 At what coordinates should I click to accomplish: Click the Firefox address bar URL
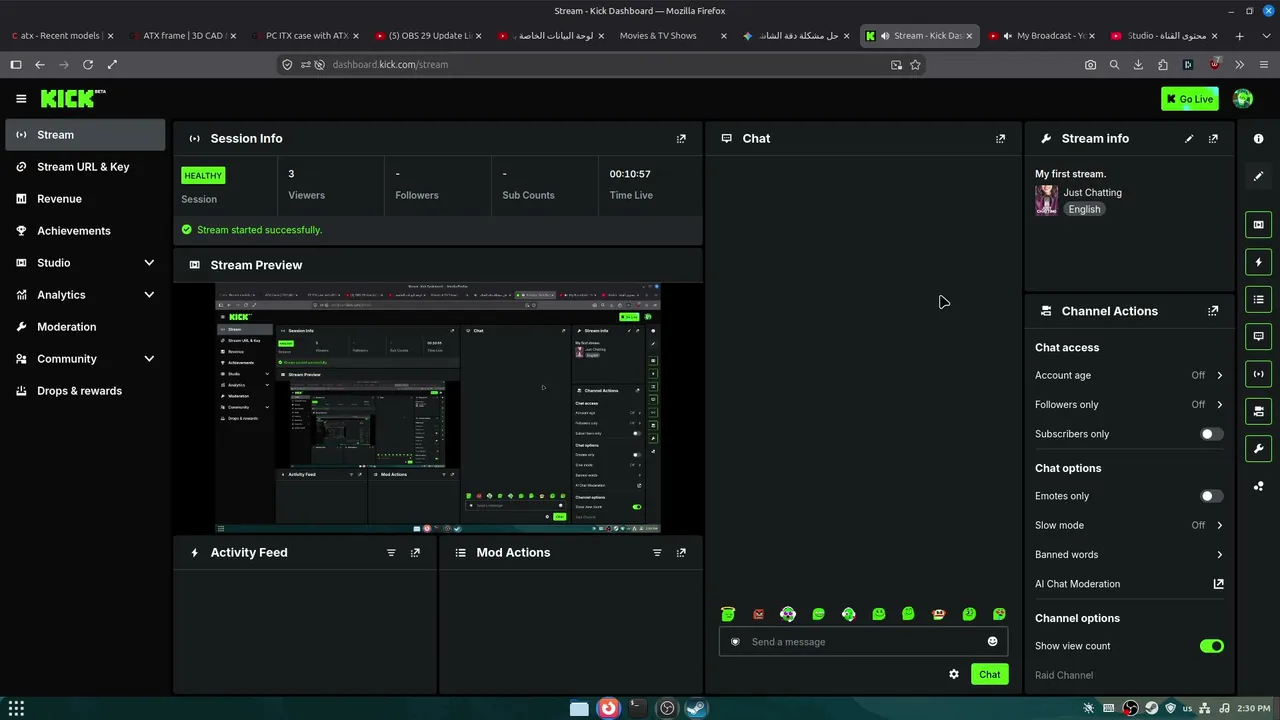coord(390,65)
